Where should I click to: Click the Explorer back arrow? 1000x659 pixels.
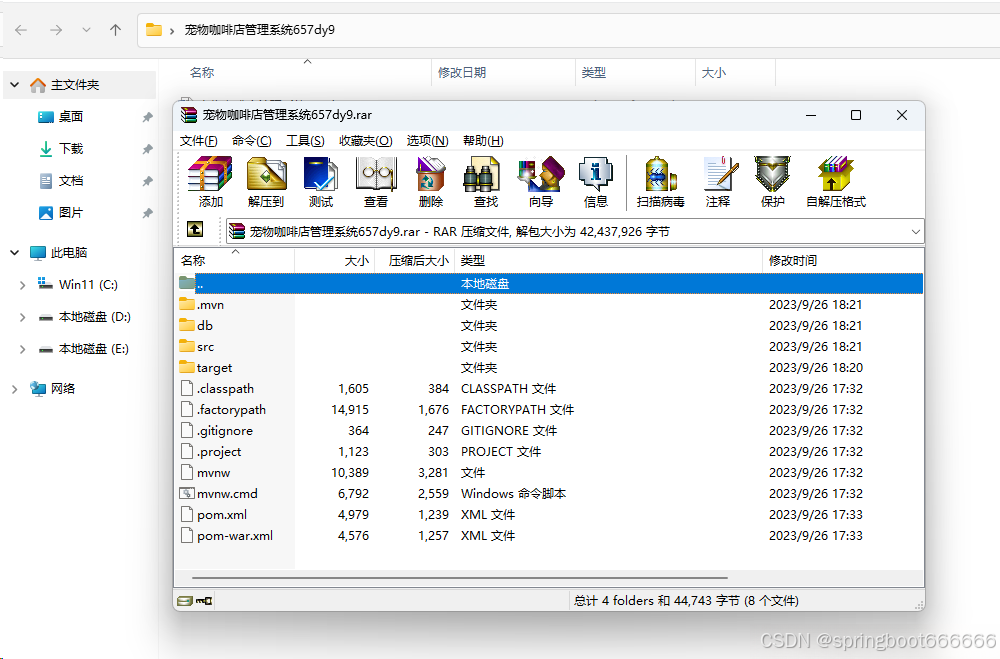(x=21, y=30)
